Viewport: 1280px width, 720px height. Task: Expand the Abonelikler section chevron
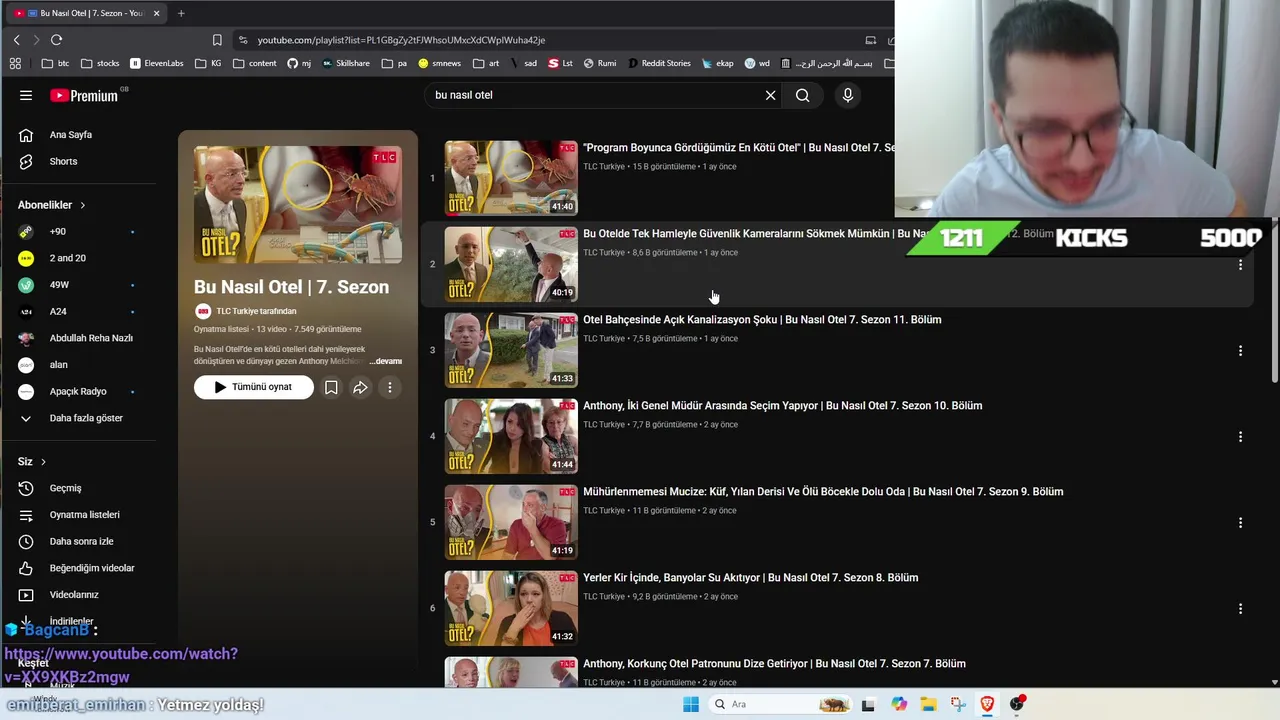point(82,205)
